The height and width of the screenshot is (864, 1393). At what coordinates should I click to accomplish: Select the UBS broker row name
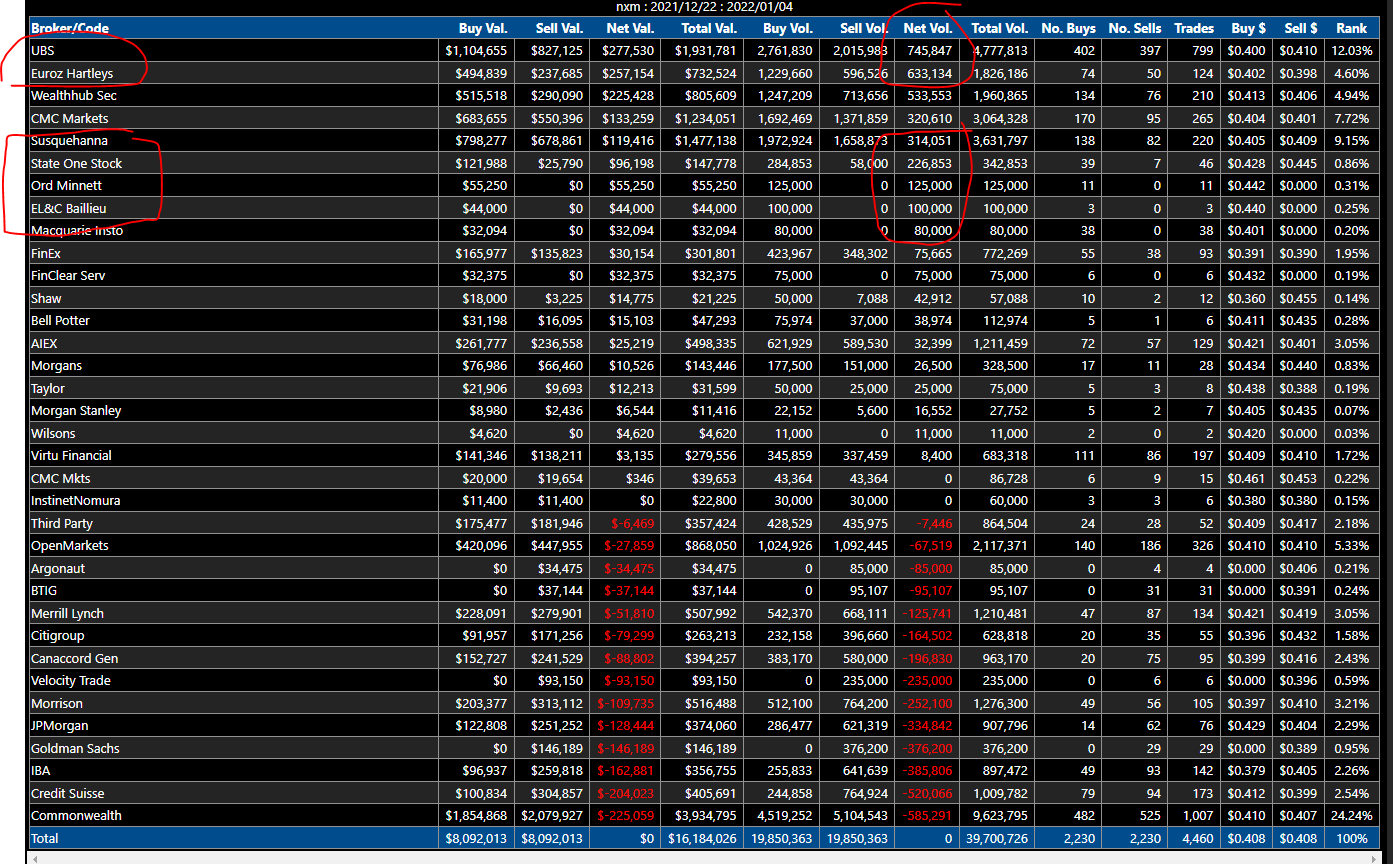[x=43, y=50]
